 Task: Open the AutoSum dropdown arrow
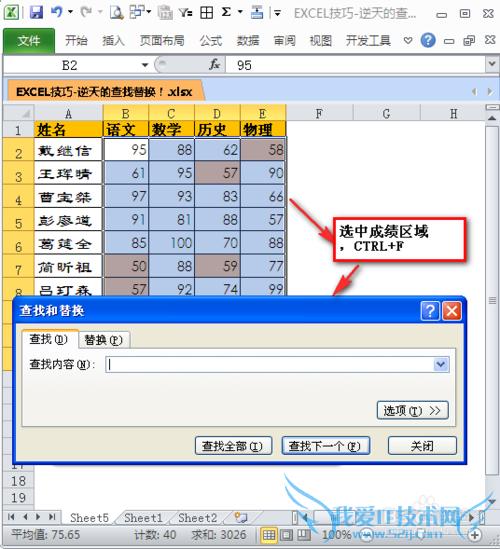[240, 12]
